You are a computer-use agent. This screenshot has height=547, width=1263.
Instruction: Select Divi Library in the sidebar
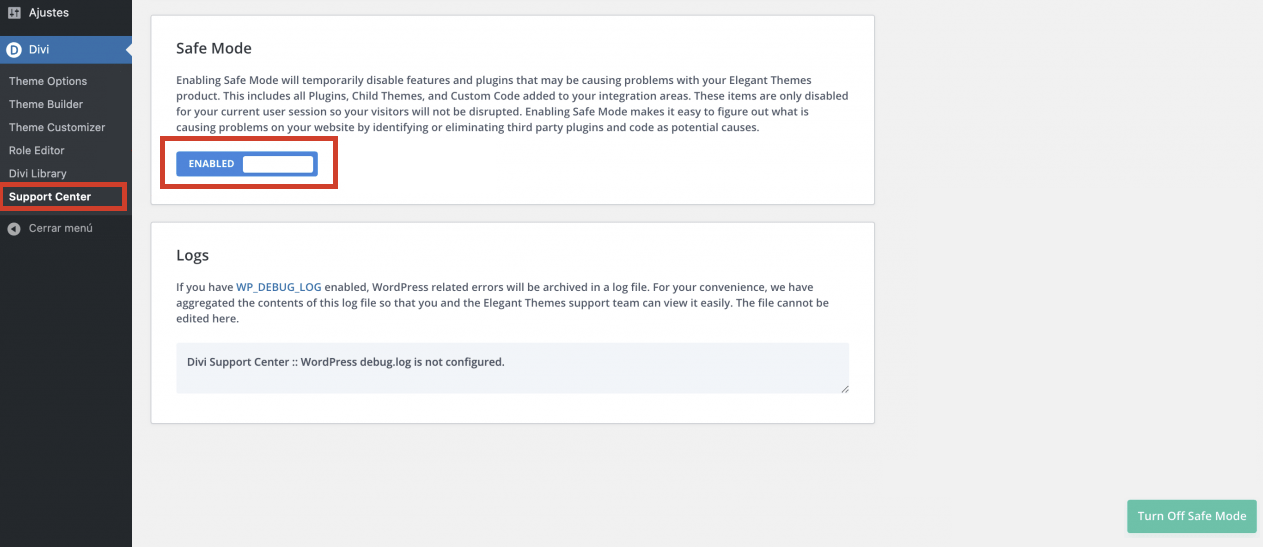pos(38,173)
